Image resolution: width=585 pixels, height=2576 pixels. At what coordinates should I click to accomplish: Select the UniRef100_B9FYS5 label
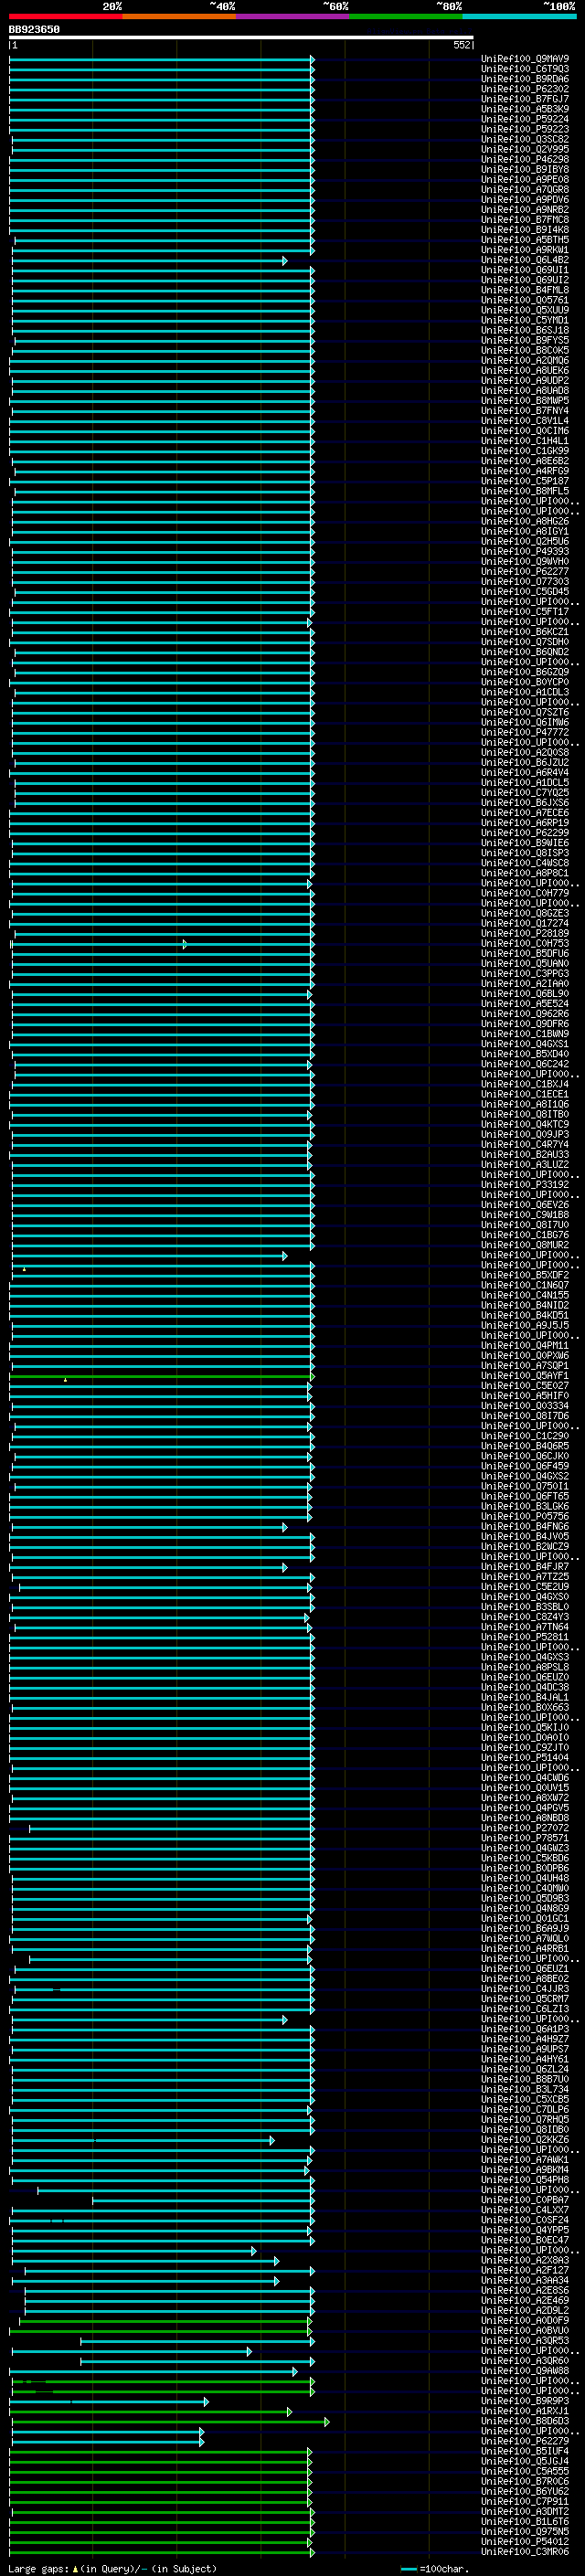[x=525, y=340]
